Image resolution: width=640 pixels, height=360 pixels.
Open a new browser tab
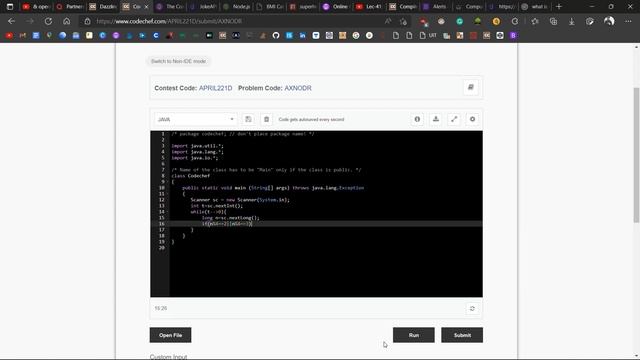tap(559, 7)
